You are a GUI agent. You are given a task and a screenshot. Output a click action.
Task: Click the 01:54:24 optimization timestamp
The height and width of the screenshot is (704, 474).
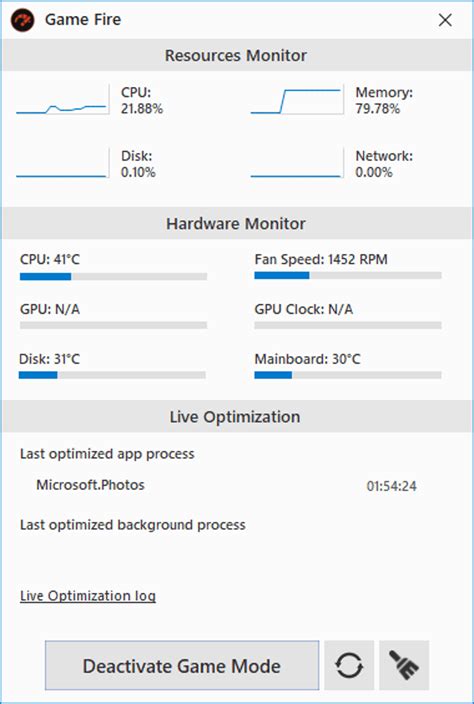click(391, 486)
